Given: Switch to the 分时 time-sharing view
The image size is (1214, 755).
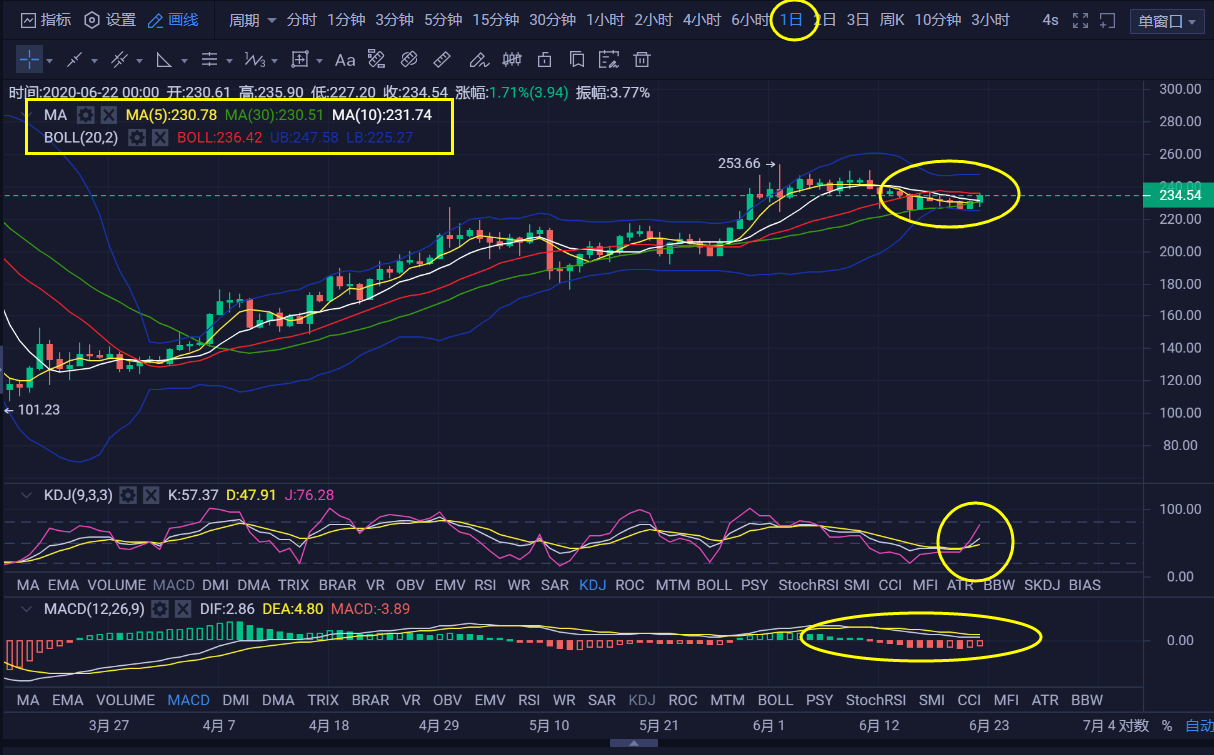Looking at the screenshot, I should coord(301,20).
